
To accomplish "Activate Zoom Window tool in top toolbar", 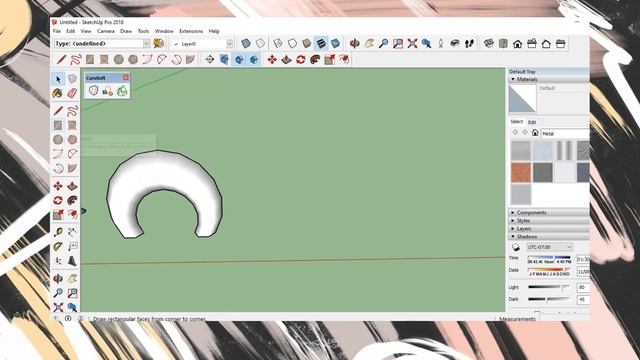I will [398, 43].
